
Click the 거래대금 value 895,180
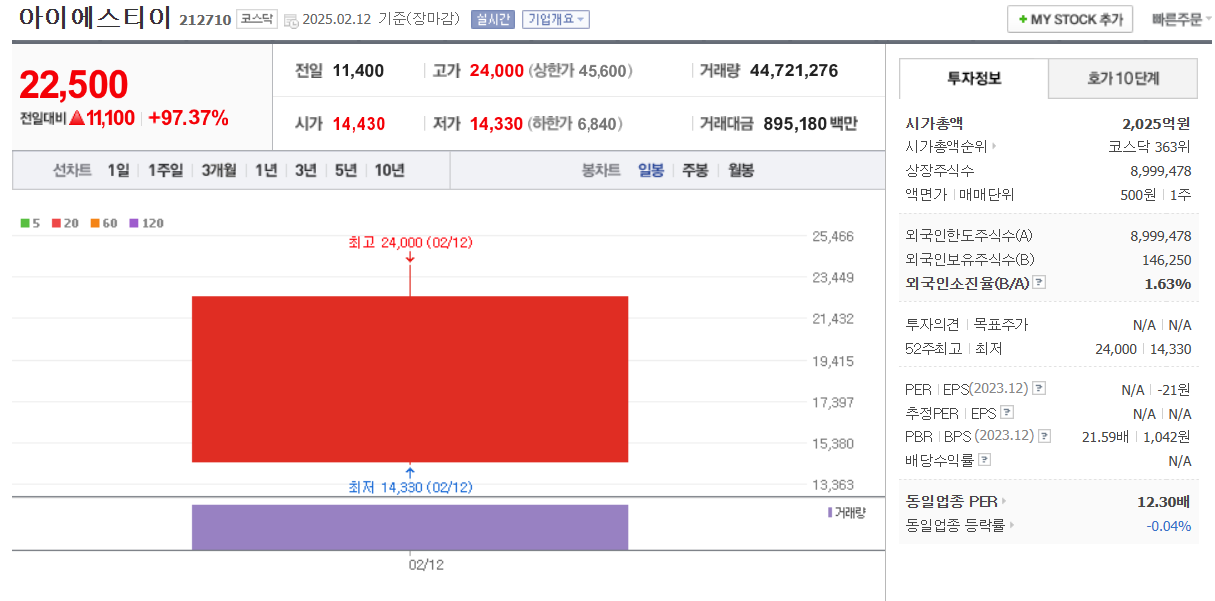click(x=795, y=124)
